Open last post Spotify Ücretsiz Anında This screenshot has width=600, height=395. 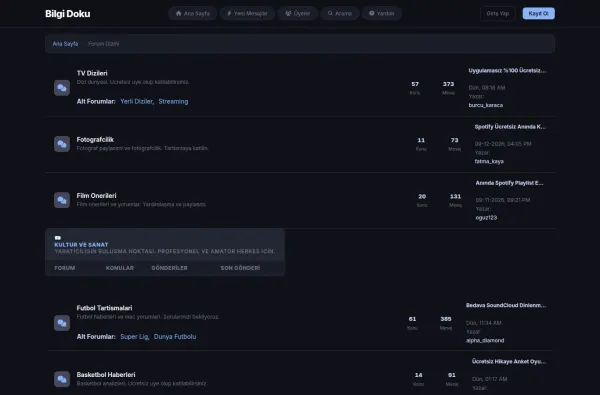tap(510, 127)
